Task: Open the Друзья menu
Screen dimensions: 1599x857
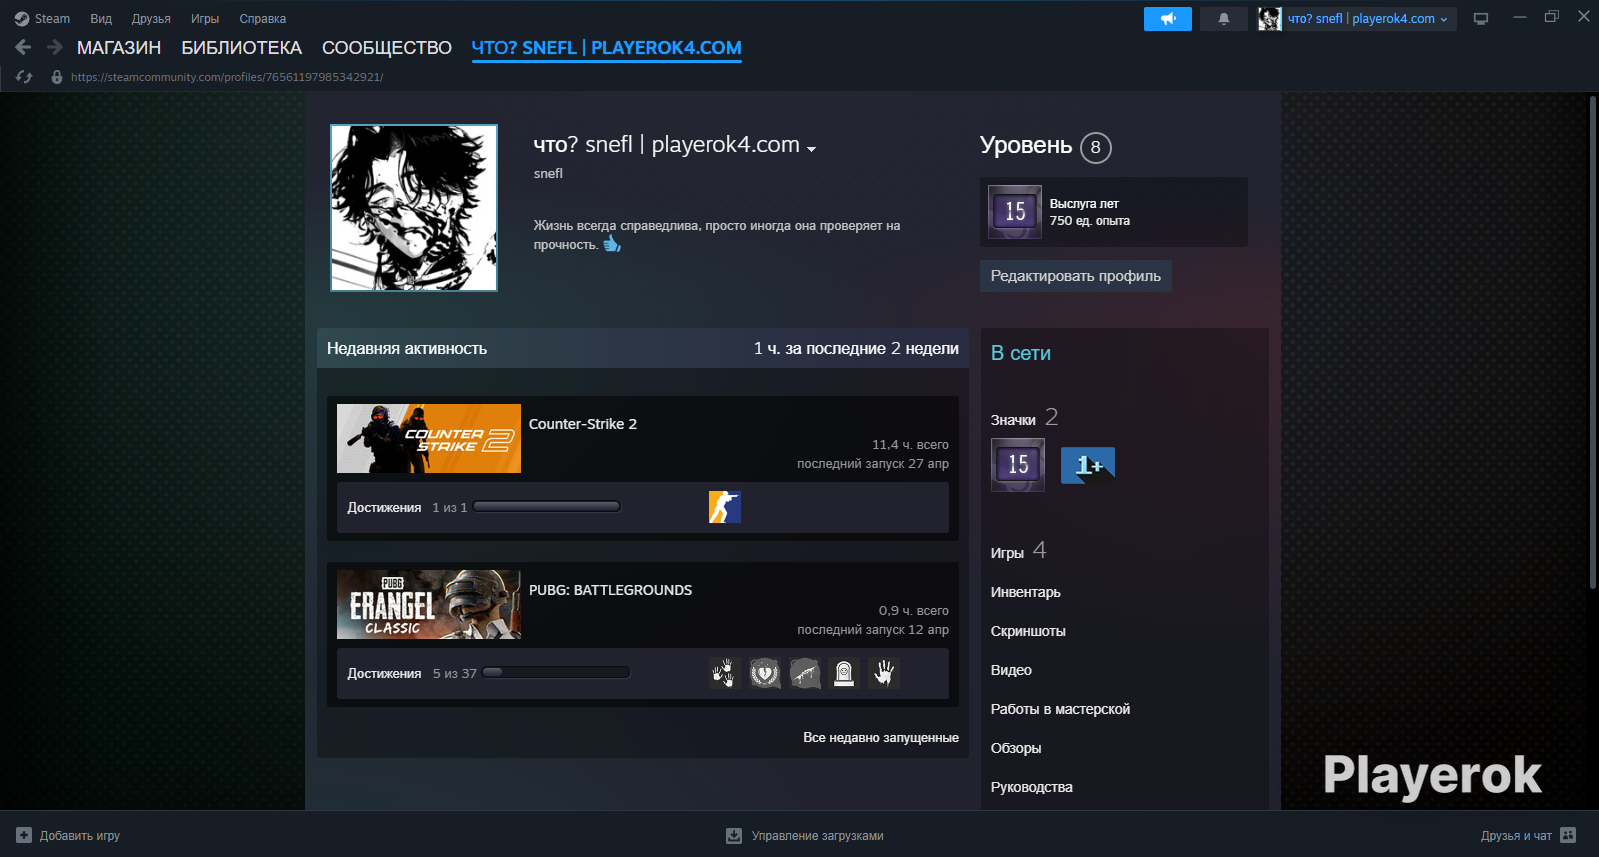Action: tap(151, 19)
